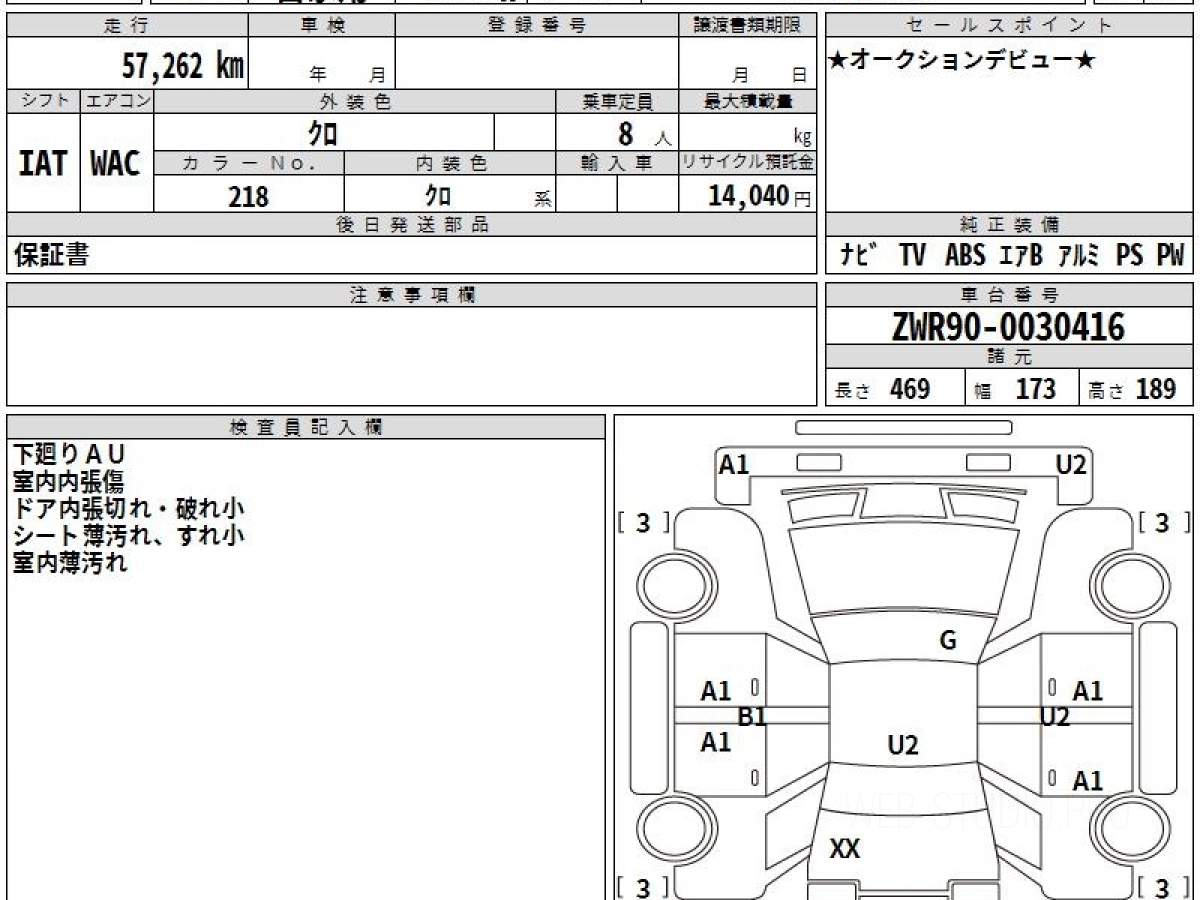Click the 乗車定員 header cell
Image resolution: width=1200 pixels, height=900 pixels.
pyautogui.click(x=617, y=101)
